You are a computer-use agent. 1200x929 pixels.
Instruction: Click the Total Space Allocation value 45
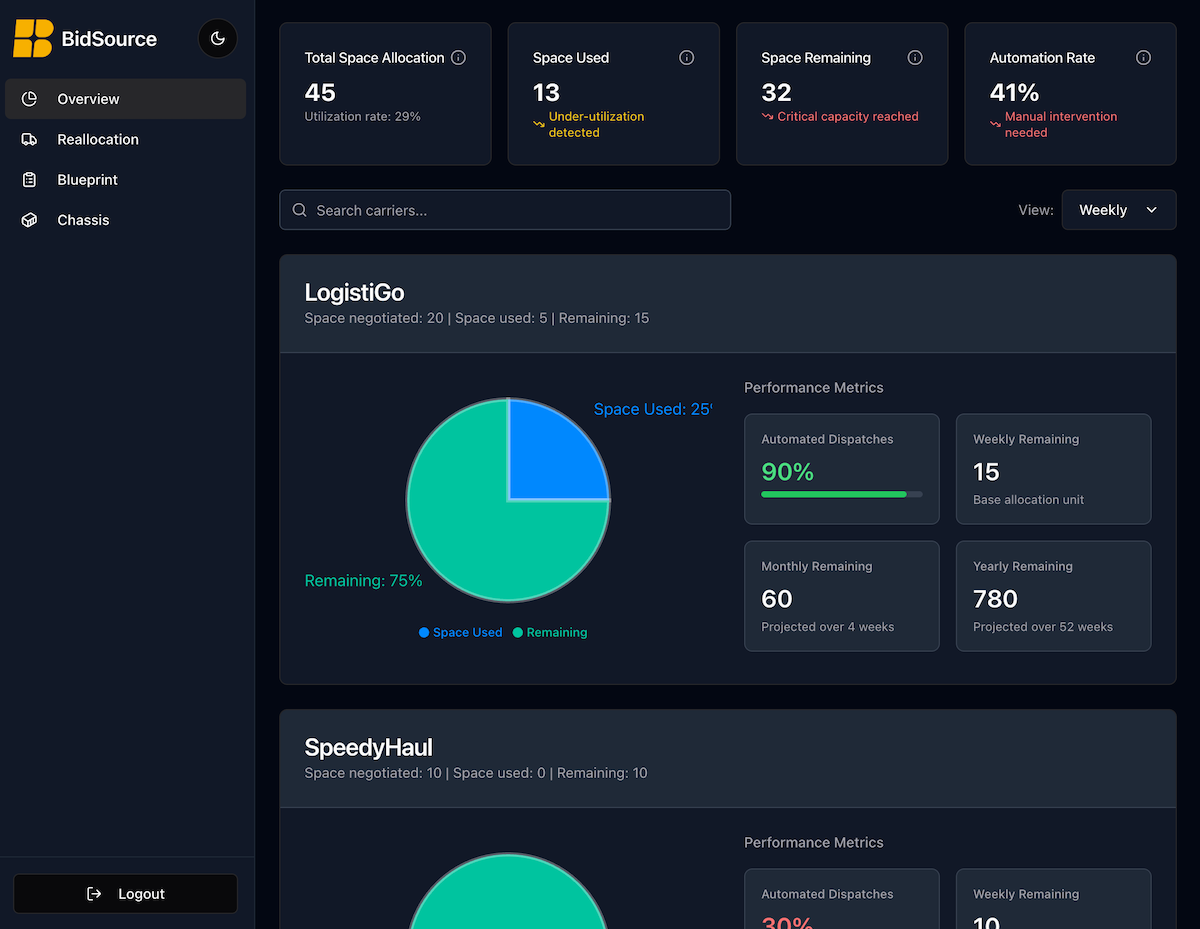click(x=320, y=93)
